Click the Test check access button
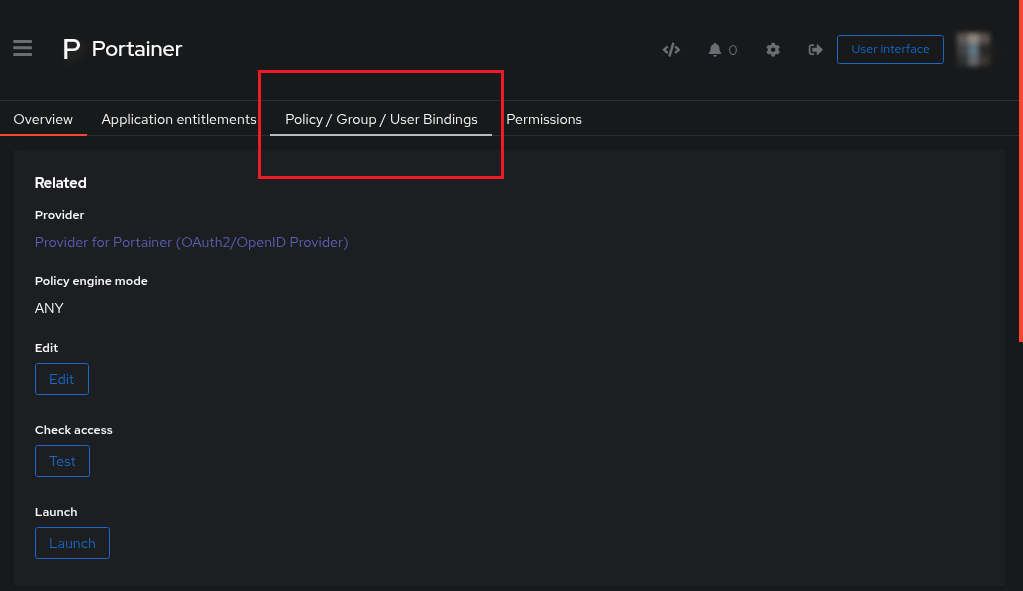Viewport: 1023px width, 591px height. click(x=63, y=461)
